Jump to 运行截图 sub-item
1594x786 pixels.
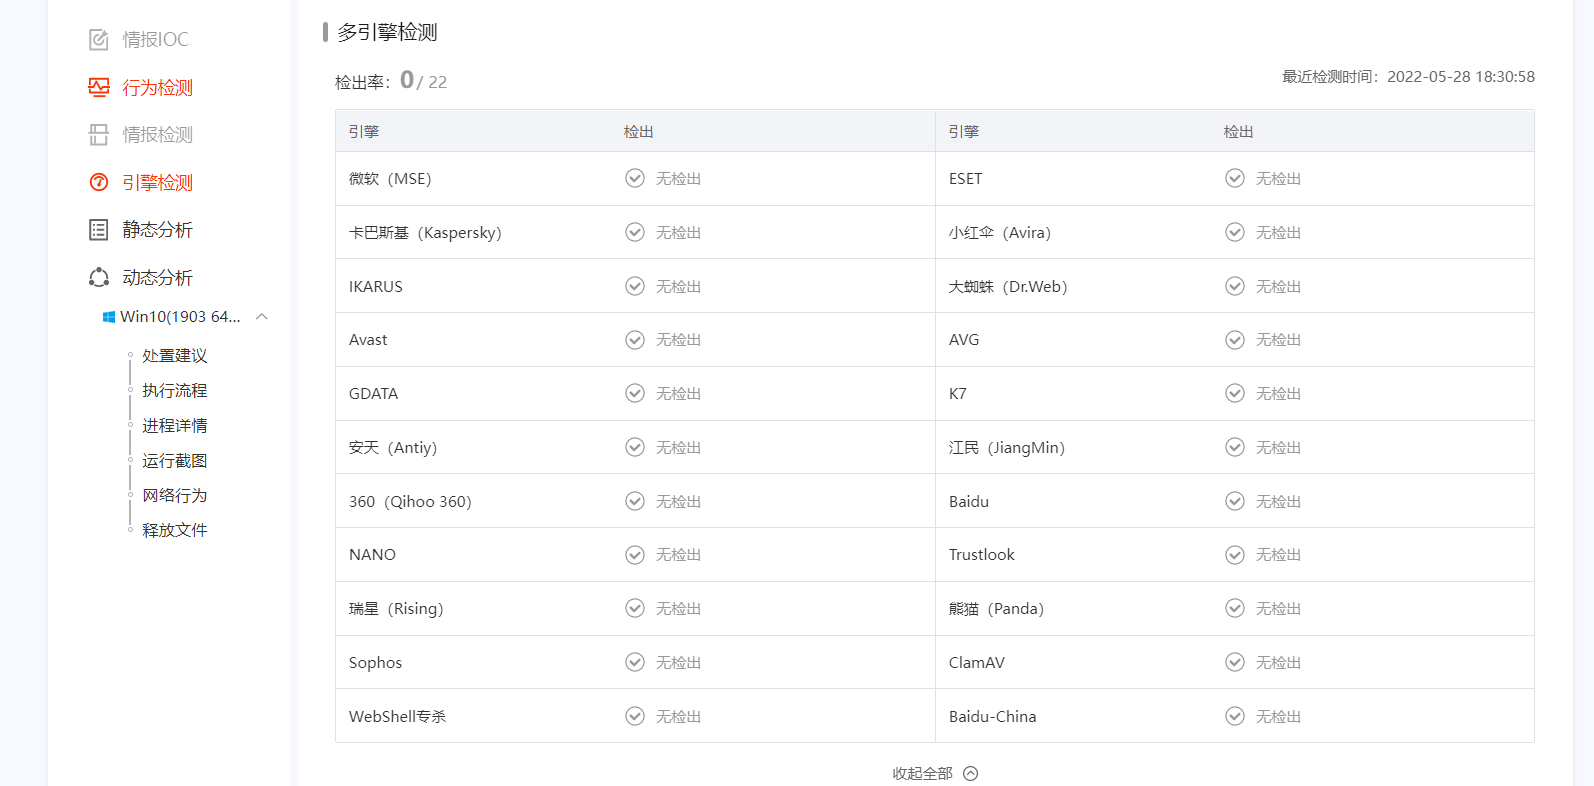(175, 461)
